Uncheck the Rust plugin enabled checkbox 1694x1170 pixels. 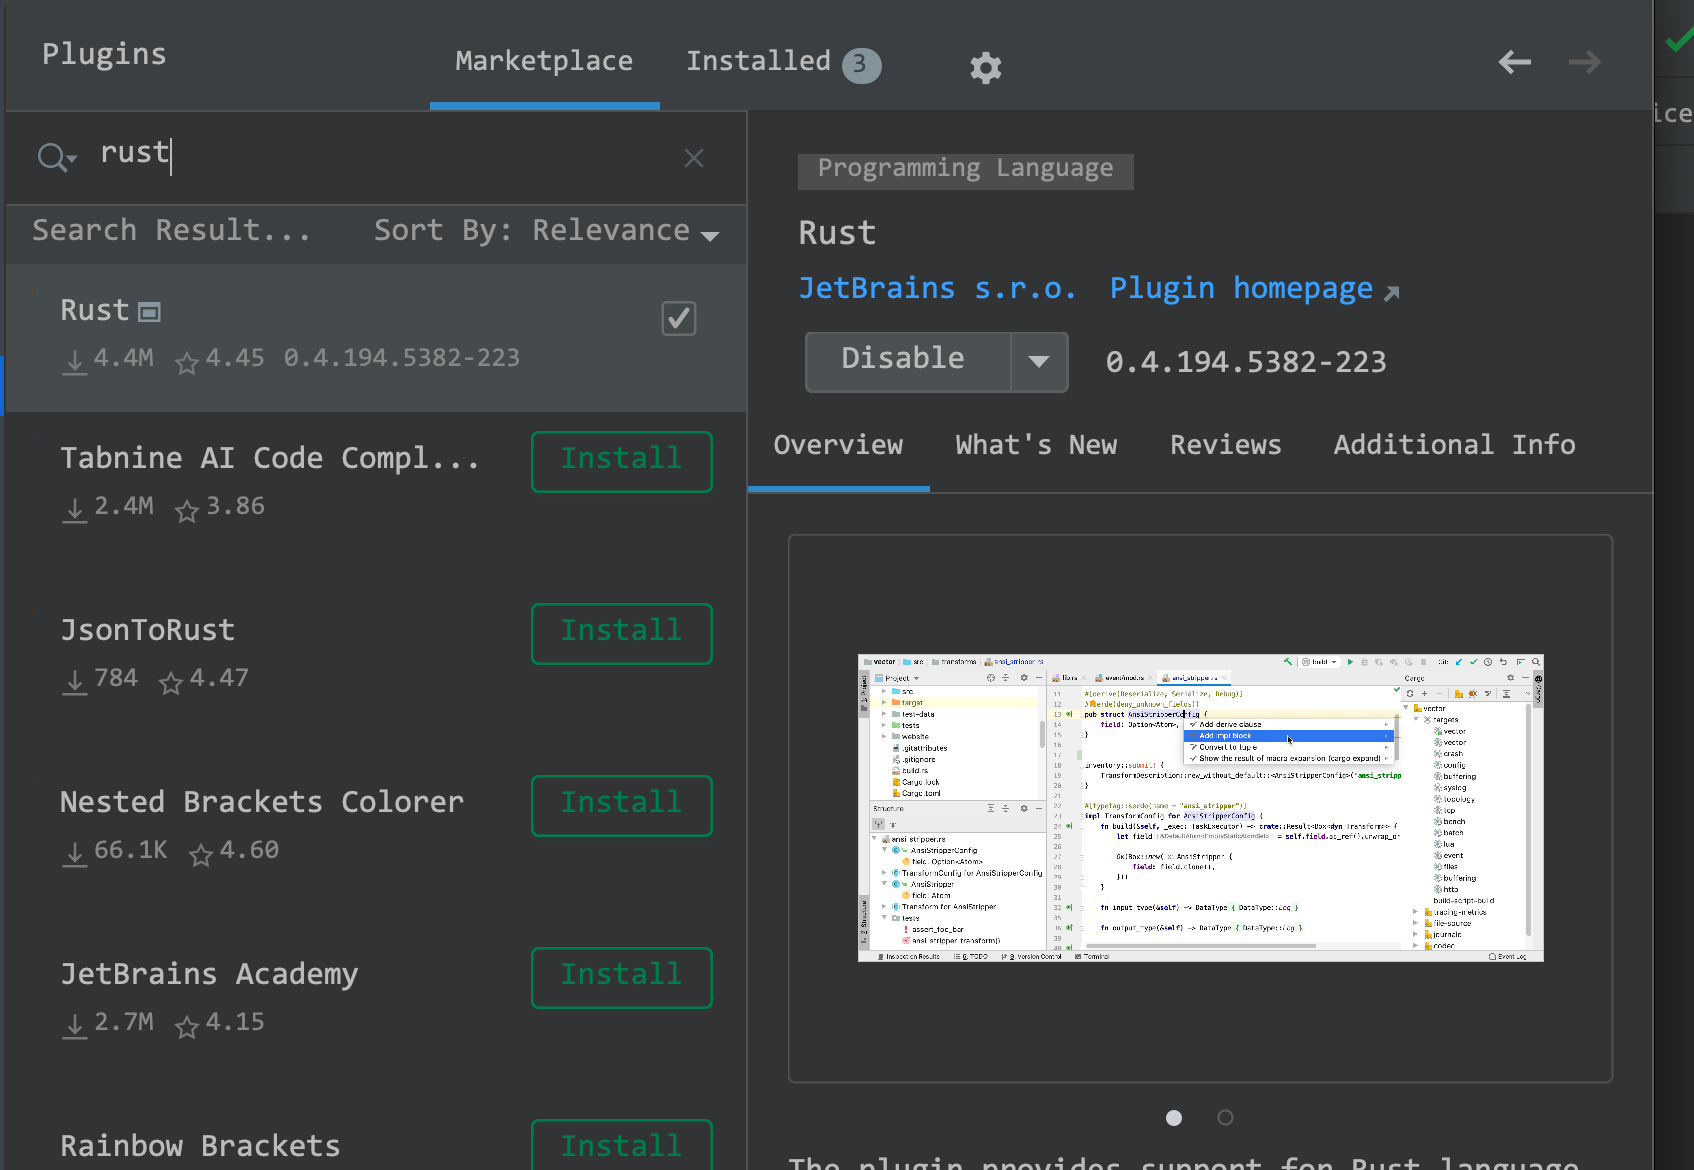(679, 318)
